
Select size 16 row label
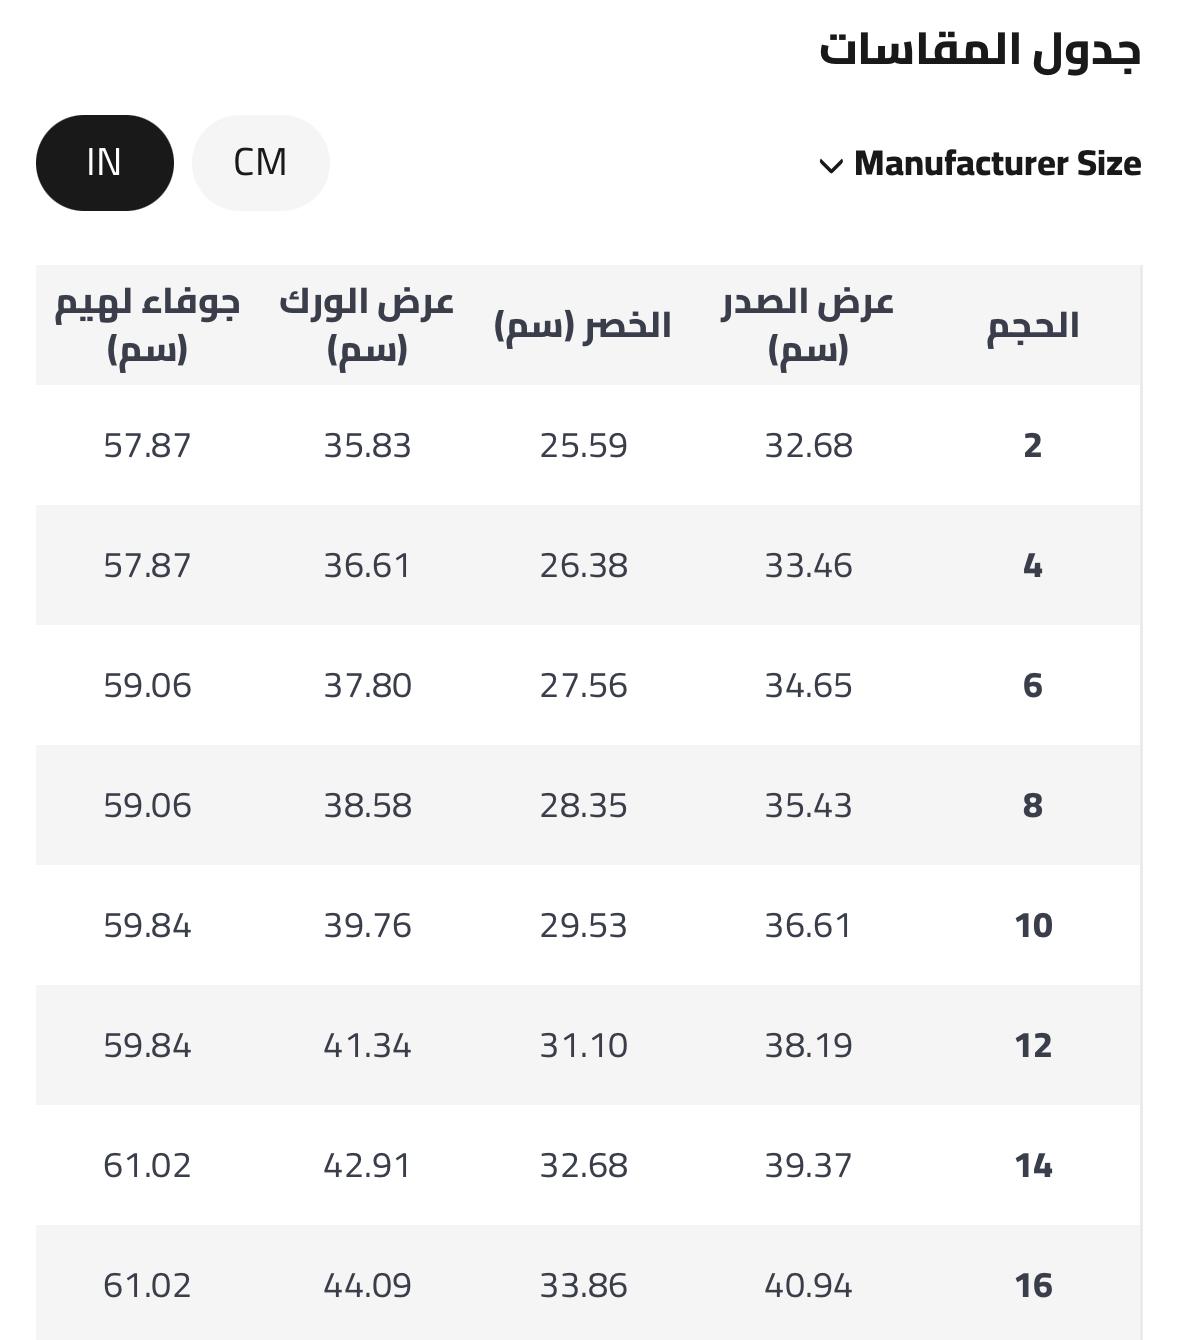click(x=1033, y=1286)
